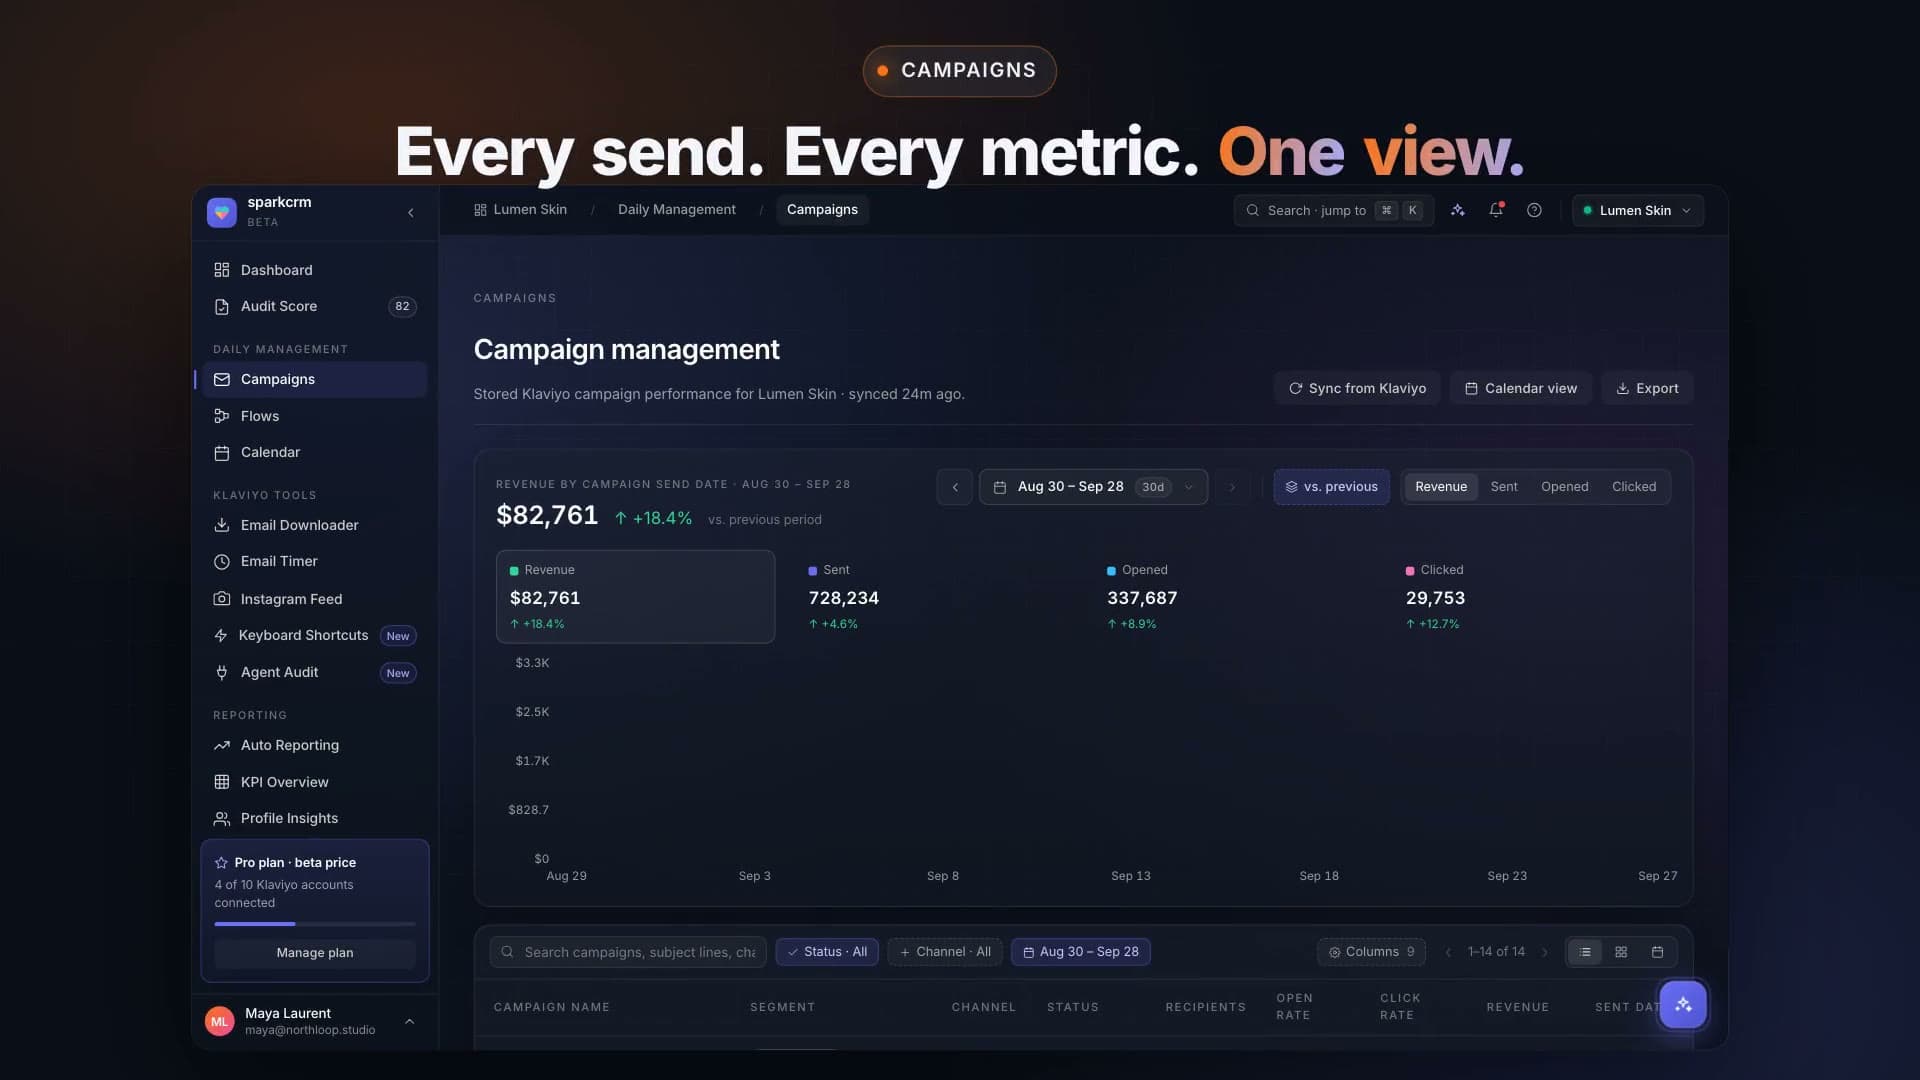Image resolution: width=1920 pixels, height=1080 pixels.
Task: Toggle vs. previous comparison
Action: (x=1331, y=487)
